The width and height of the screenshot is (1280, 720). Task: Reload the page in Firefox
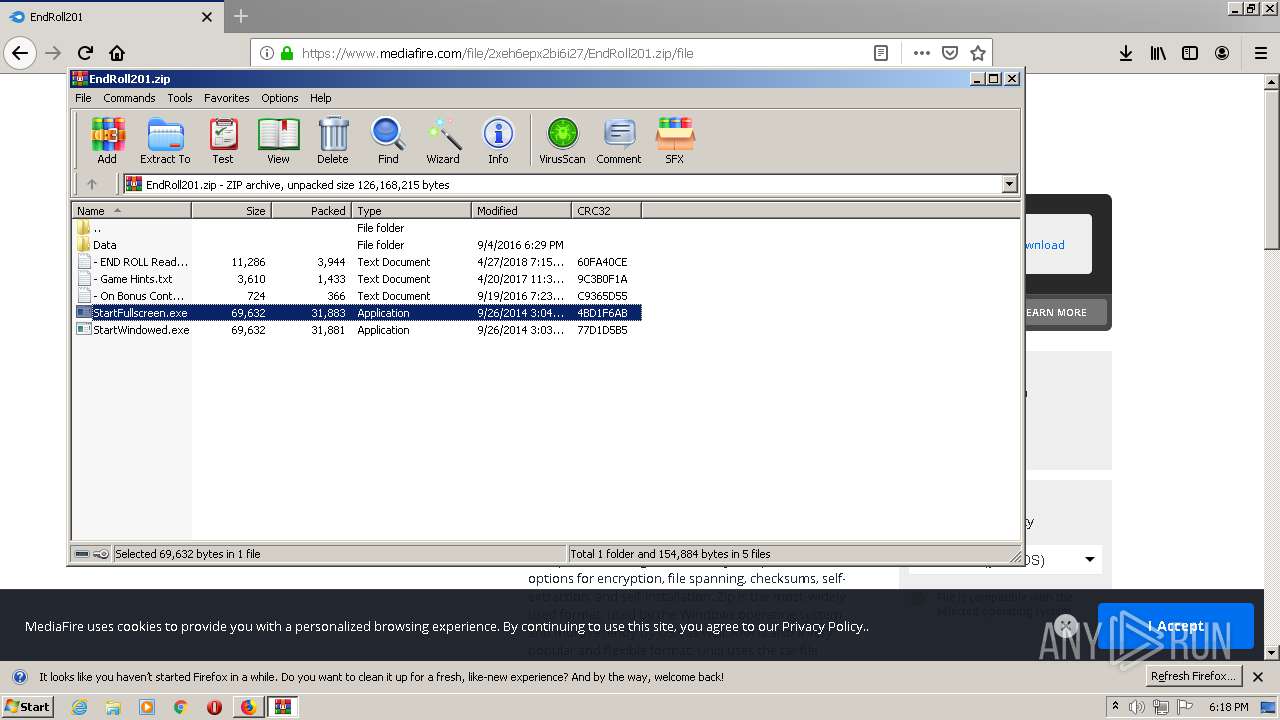click(x=85, y=53)
